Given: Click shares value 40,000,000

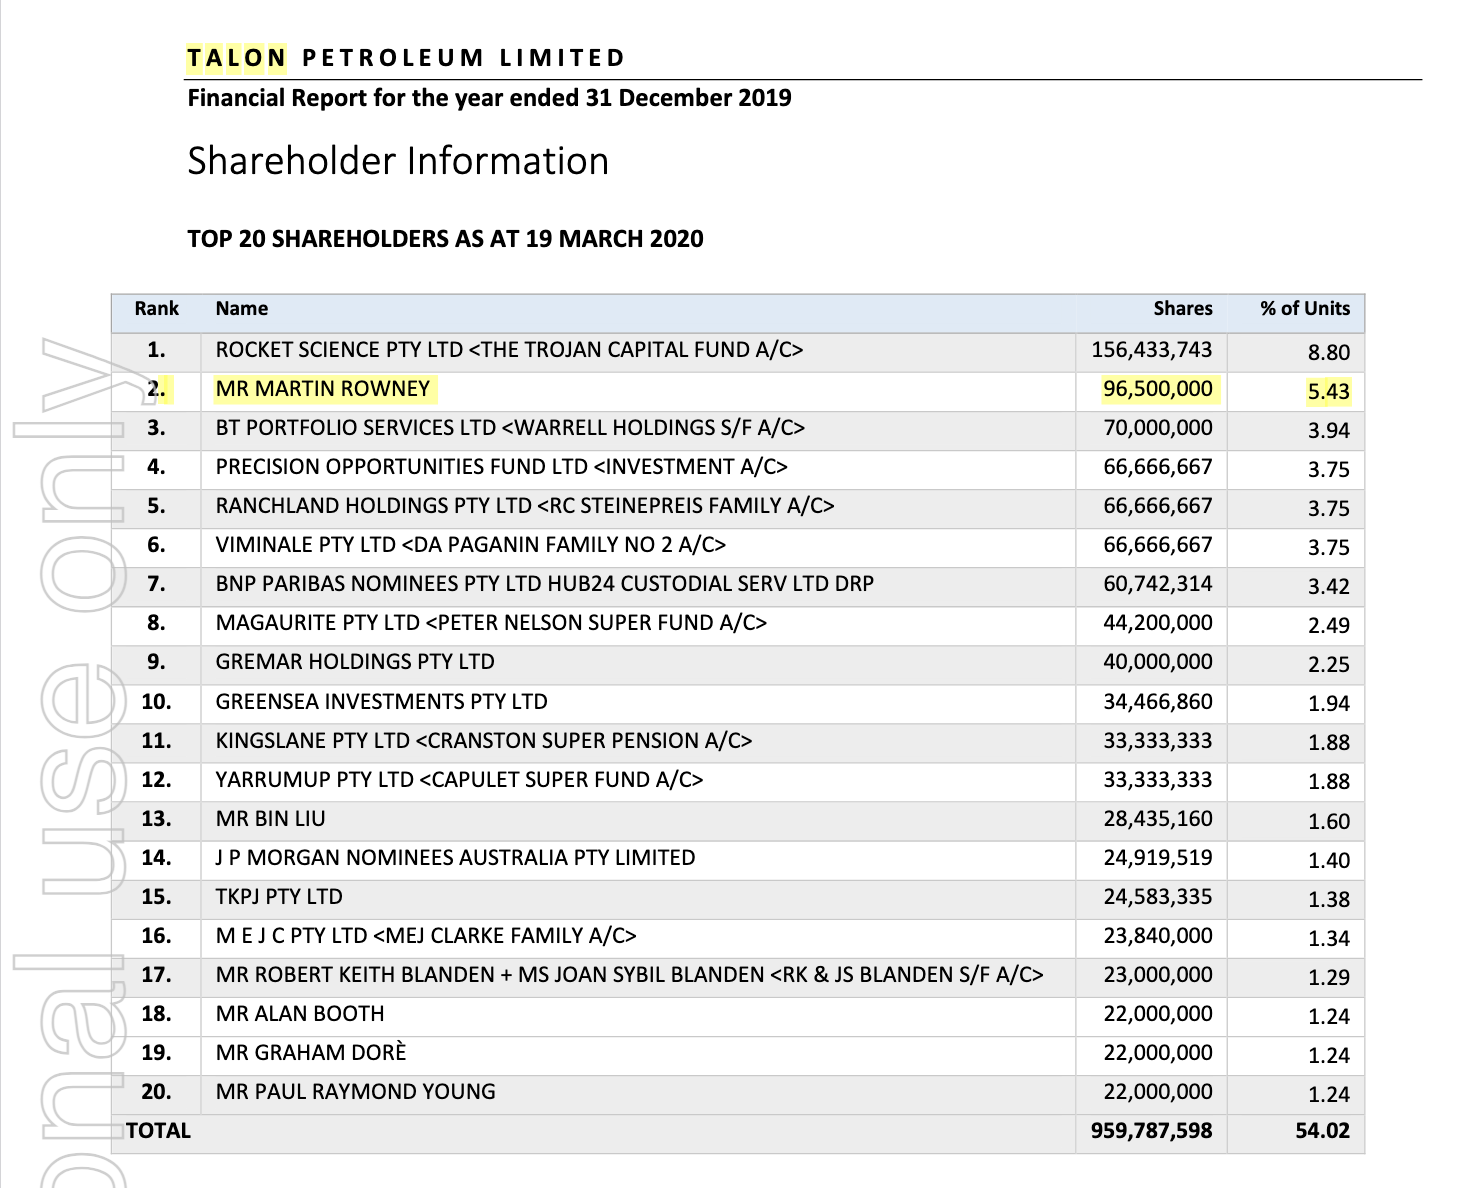Looking at the screenshot, I should coord(1158,662).
